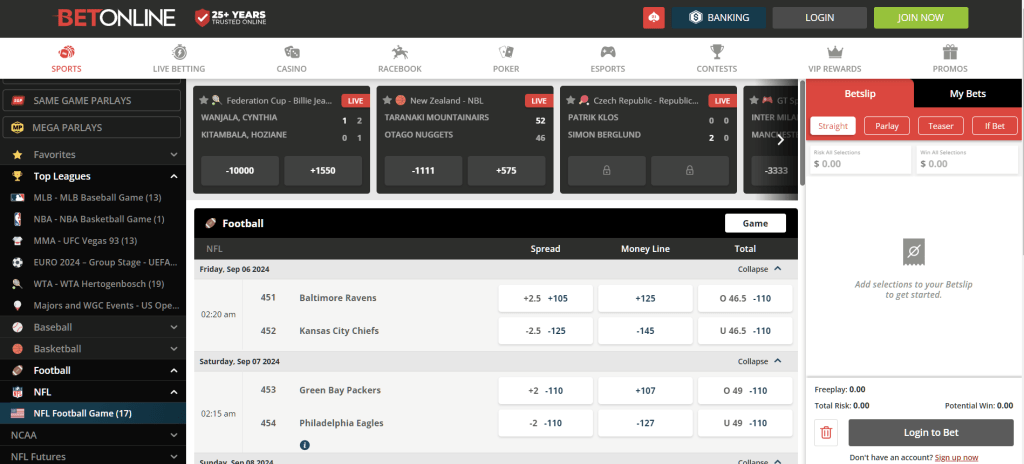Click the Login button in header
1024x464 pixels.
820,18
